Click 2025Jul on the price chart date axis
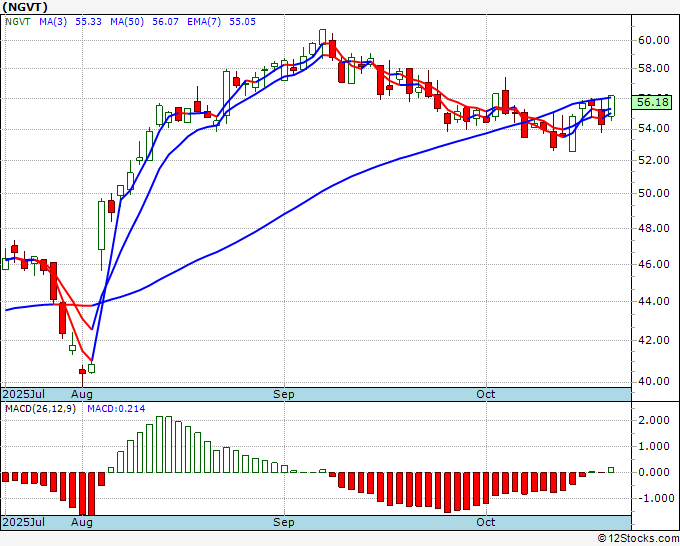This screenshot has width=680, height=546. pos(24,394)
